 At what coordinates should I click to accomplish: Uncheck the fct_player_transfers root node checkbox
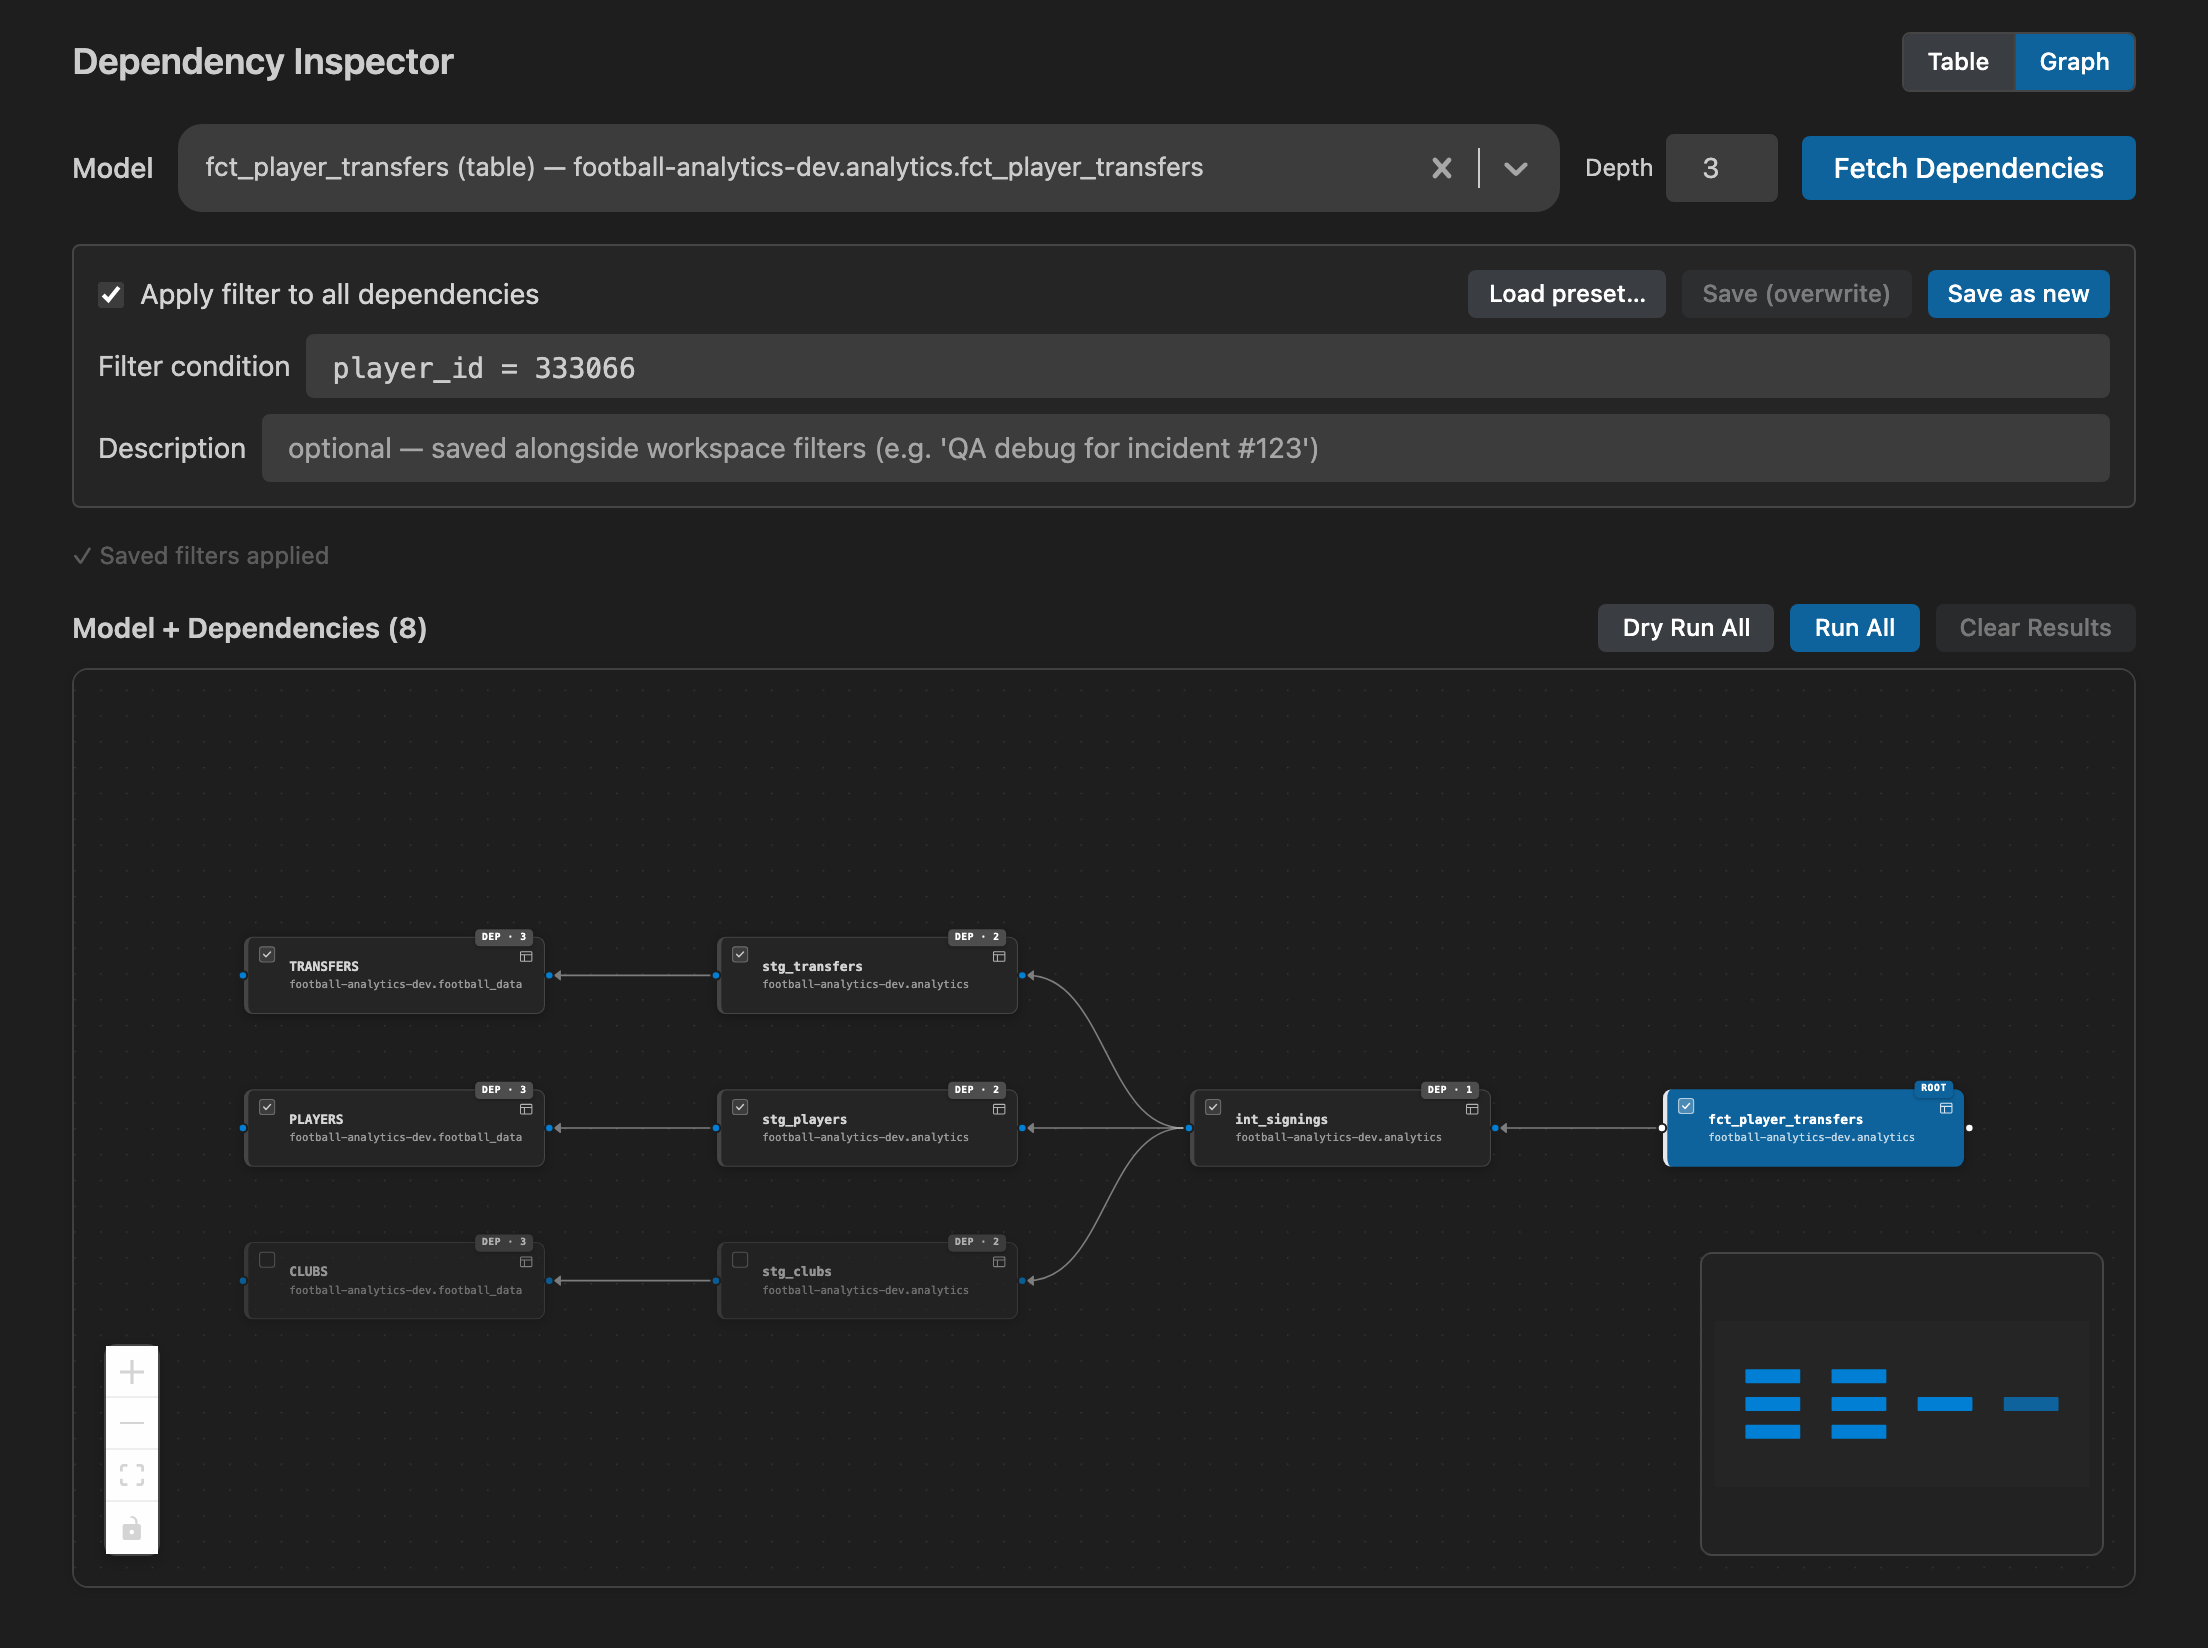[x=1686, y=1106]
